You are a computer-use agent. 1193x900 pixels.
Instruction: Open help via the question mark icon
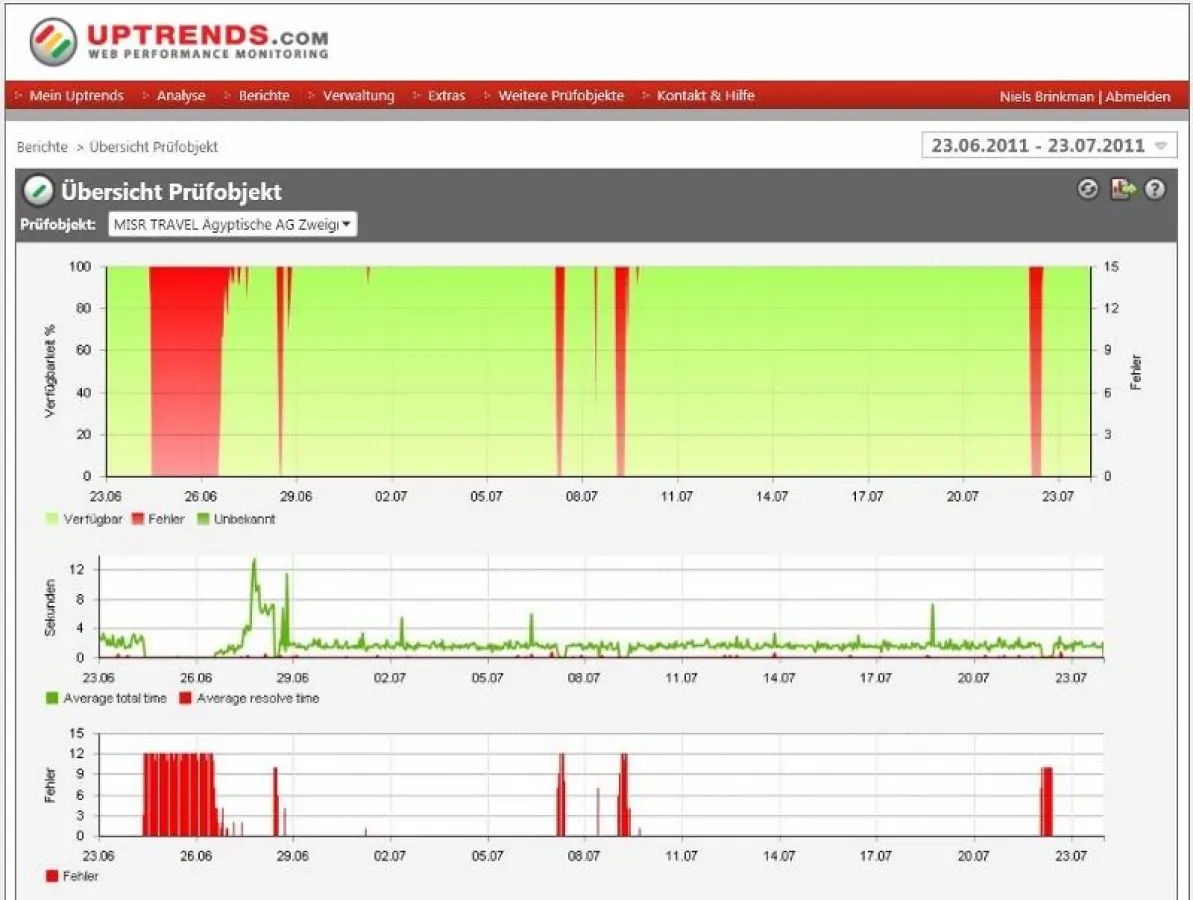pyautogui.click(x=1155, y=190)
